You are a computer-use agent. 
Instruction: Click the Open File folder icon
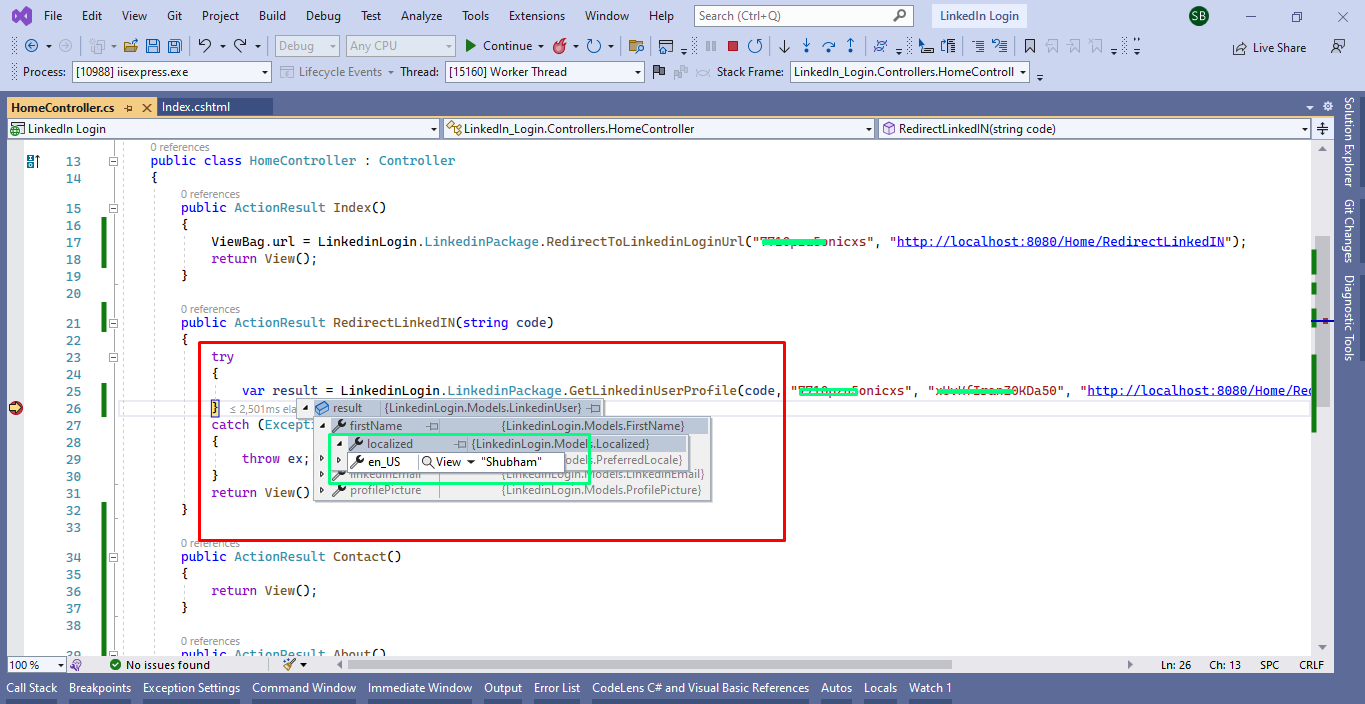pos(131,46)
